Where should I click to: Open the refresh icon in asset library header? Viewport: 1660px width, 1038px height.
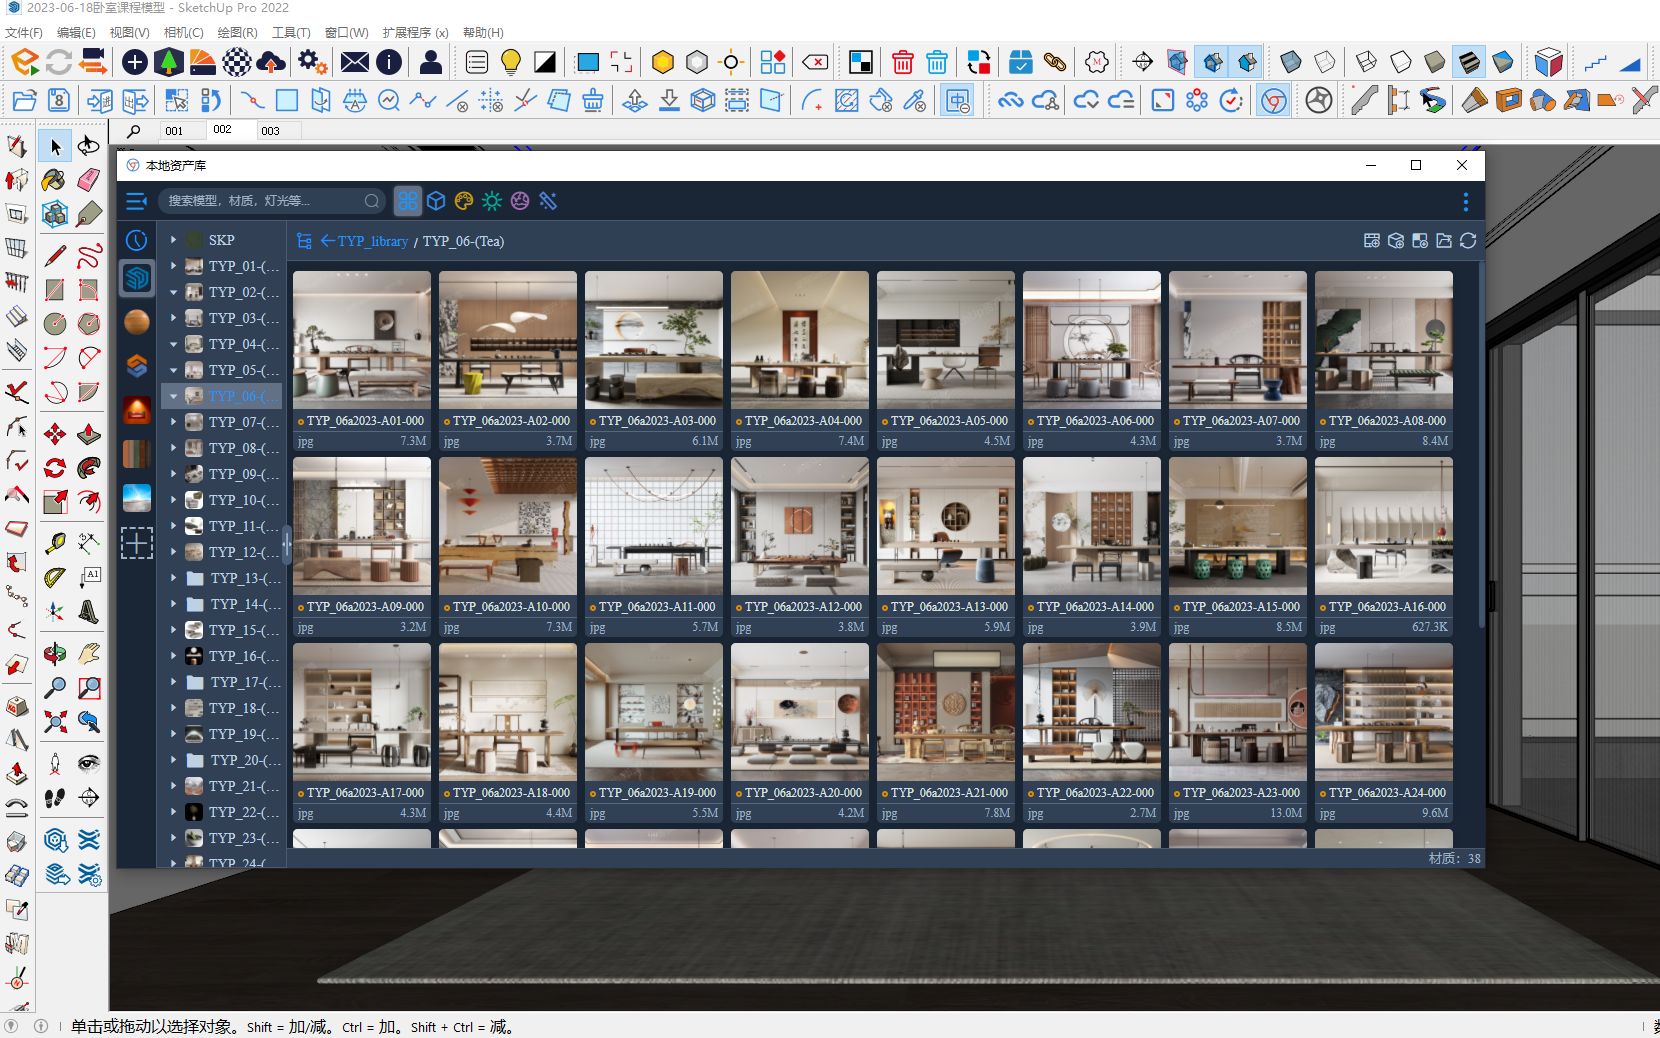[x=1468, y=241]
